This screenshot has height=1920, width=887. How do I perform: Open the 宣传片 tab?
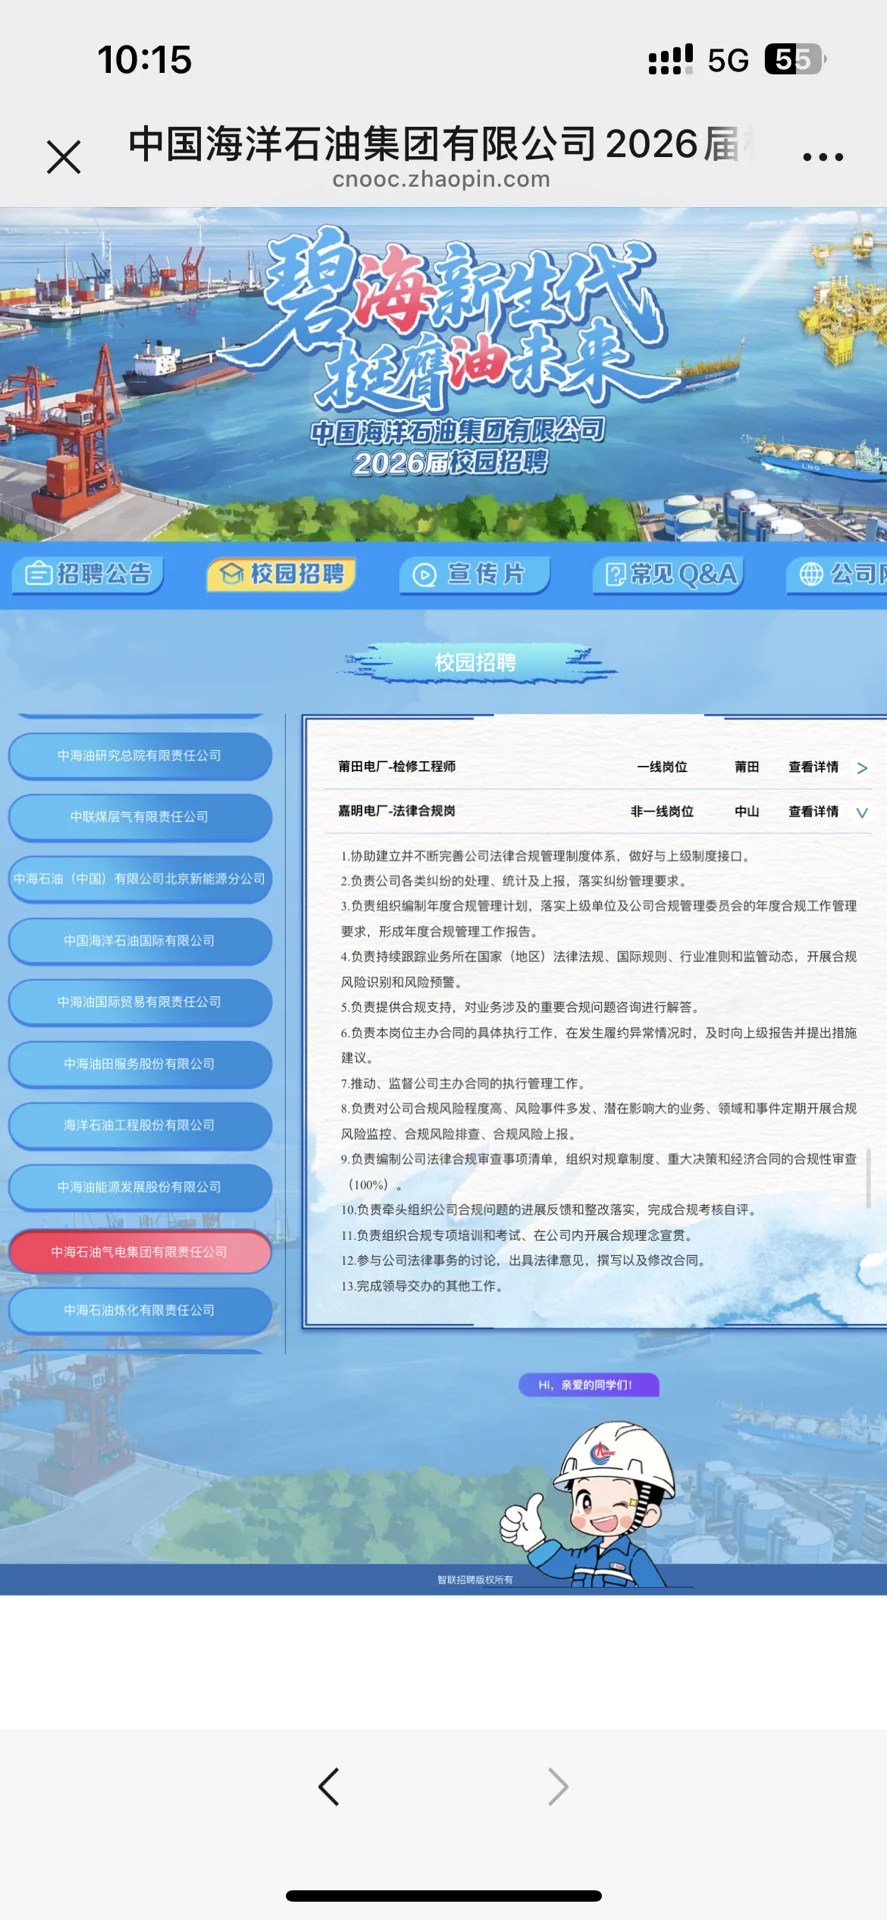[x=475, y=574]
